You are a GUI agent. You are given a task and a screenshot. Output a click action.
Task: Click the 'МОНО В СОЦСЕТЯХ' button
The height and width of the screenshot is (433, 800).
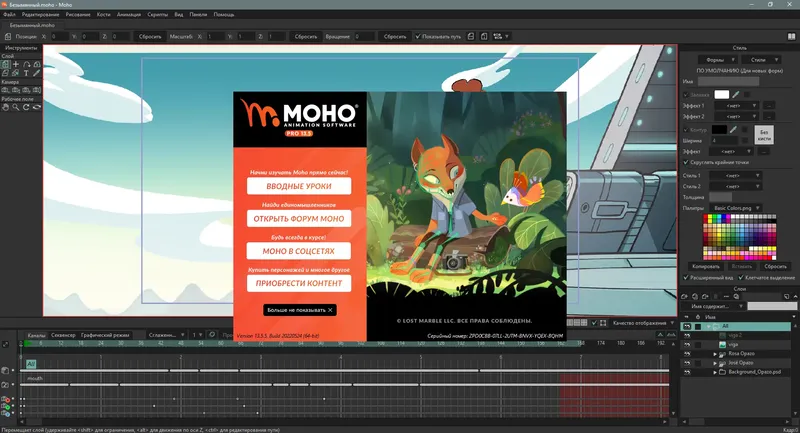coord(299,251)
